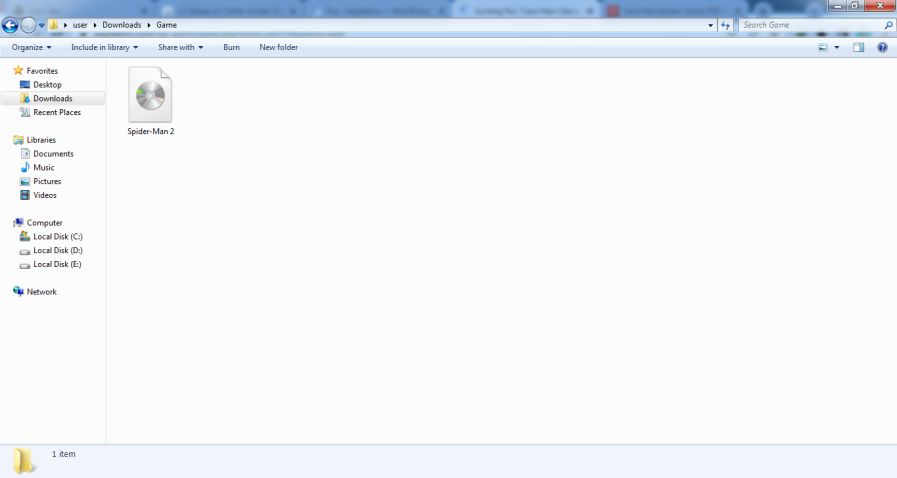The width and height of the screenshot is (897, 478).
Task: Toggle the preview pane
Action: 859,47
